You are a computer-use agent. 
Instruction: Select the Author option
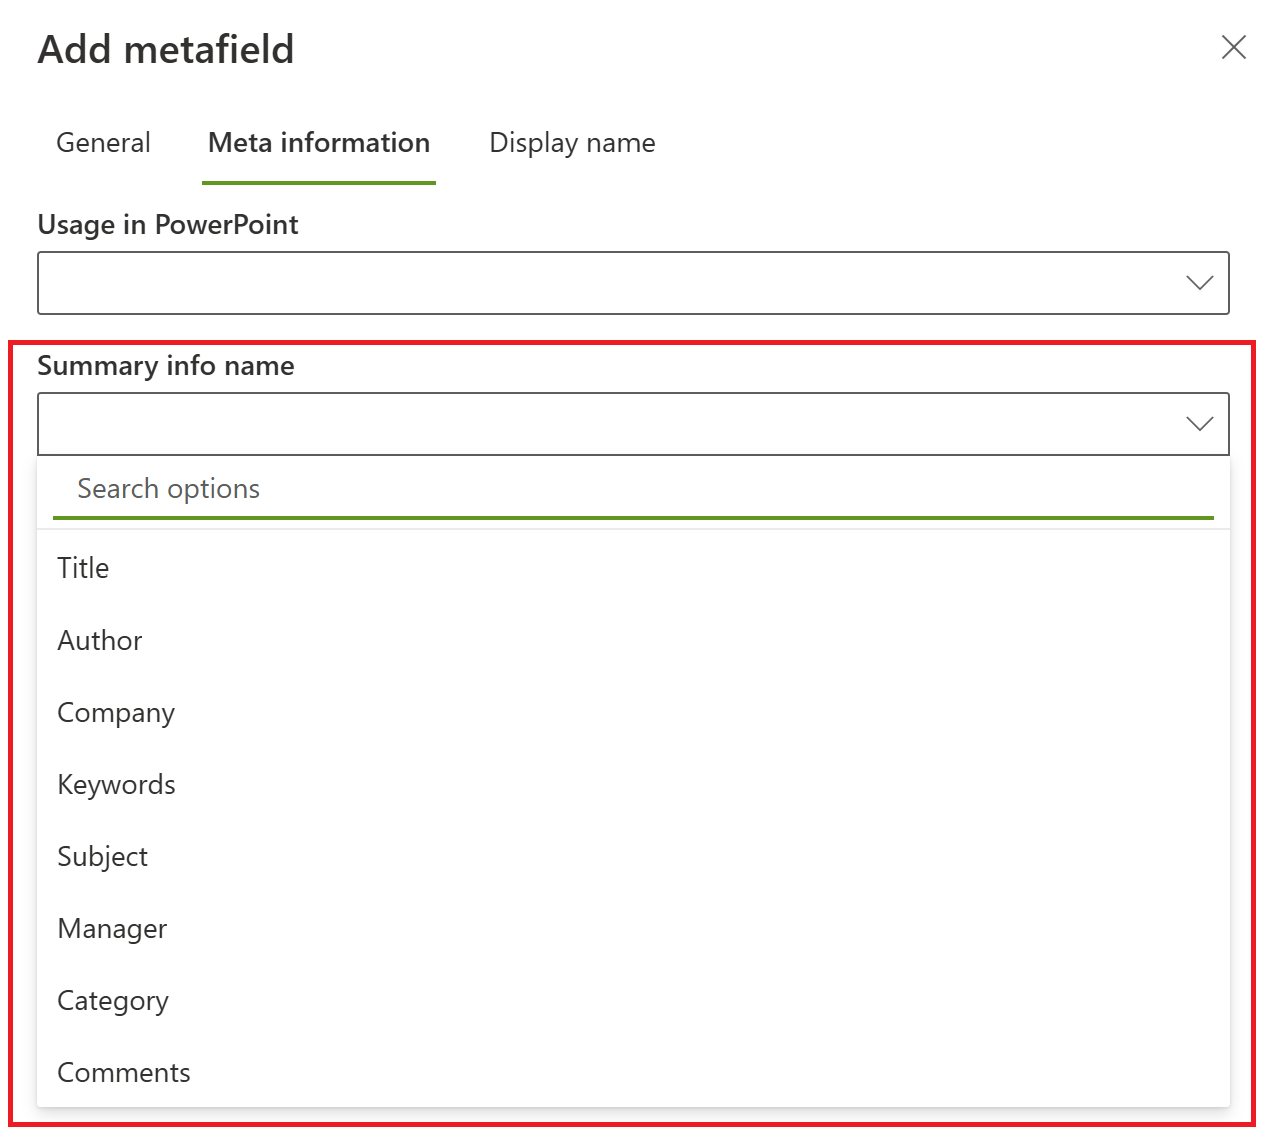100,640
